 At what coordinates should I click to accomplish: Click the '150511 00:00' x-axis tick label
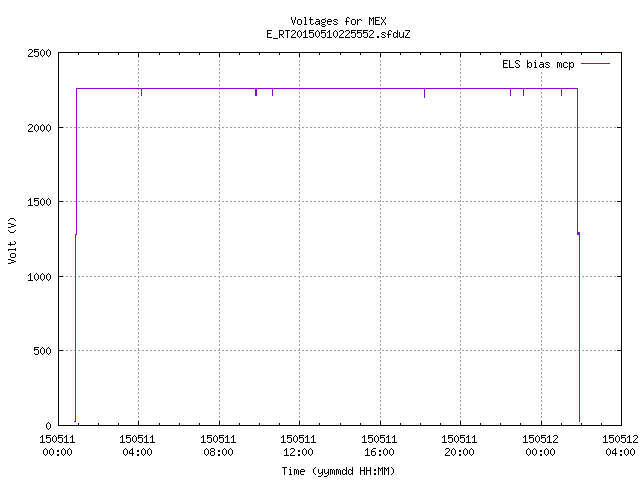pyautogui.click(x=57, y=446)
